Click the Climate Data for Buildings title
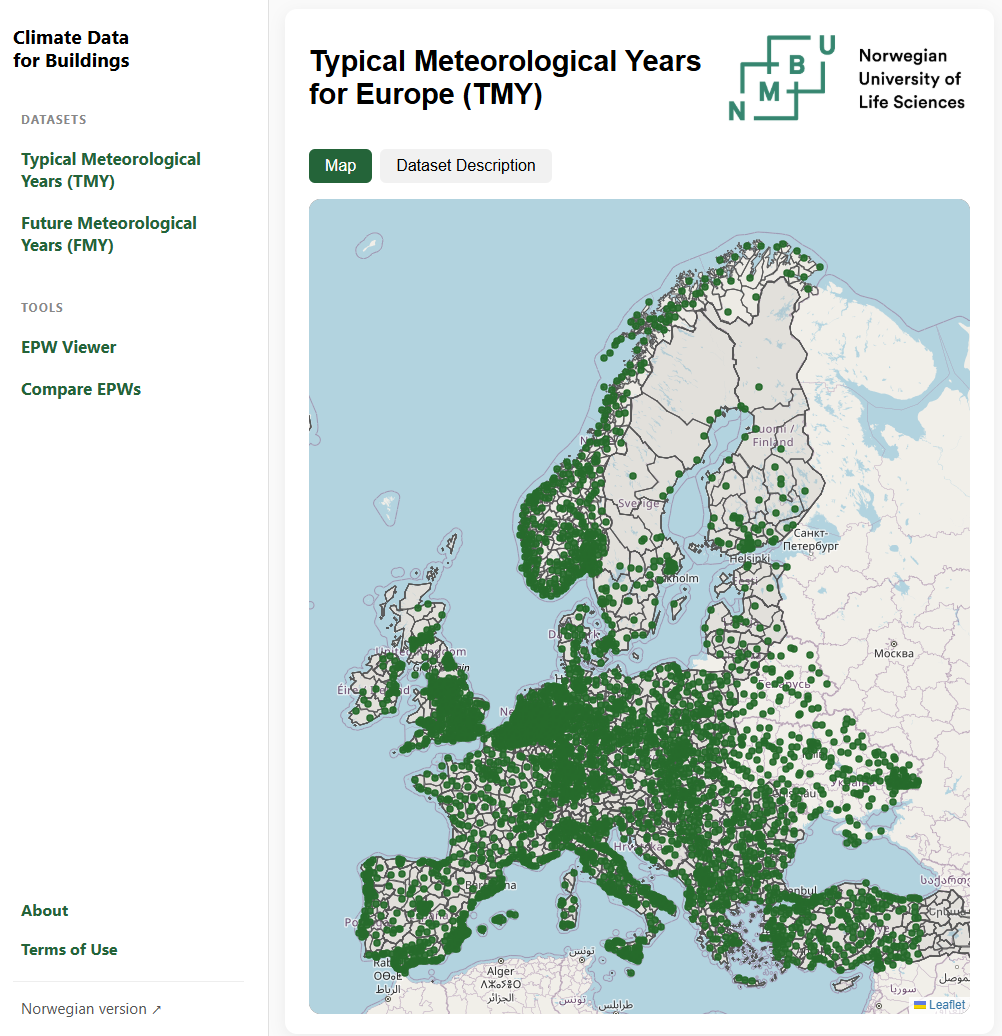 71,49
